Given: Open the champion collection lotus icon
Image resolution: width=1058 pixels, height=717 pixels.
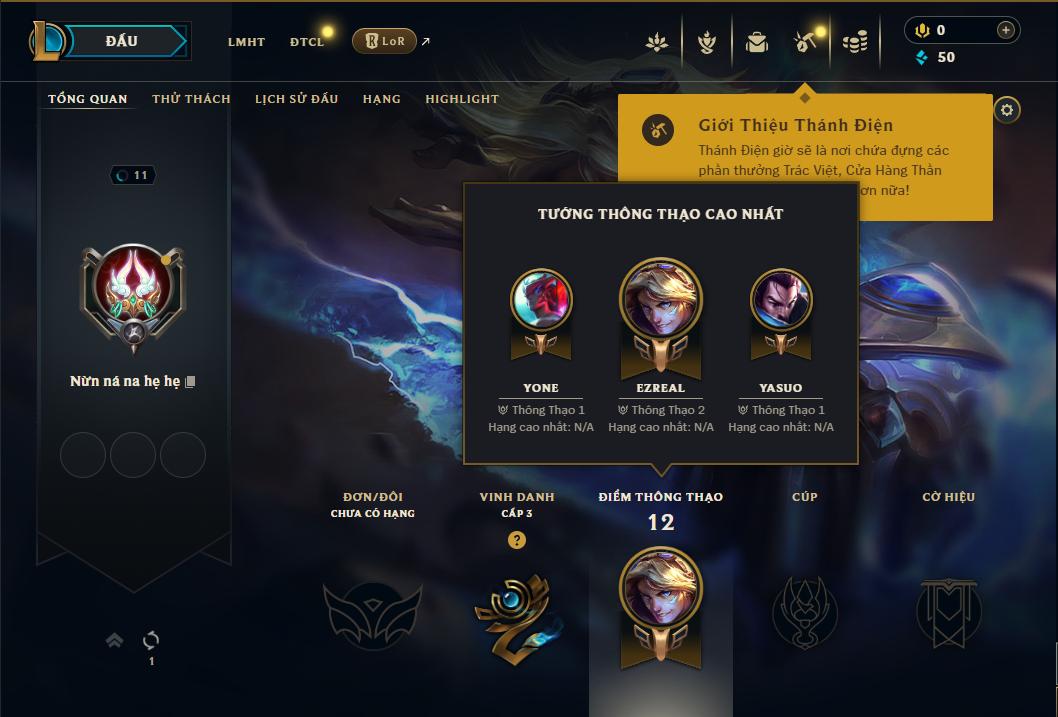Looking at the screenshot, I should click(x=657, y=42).
